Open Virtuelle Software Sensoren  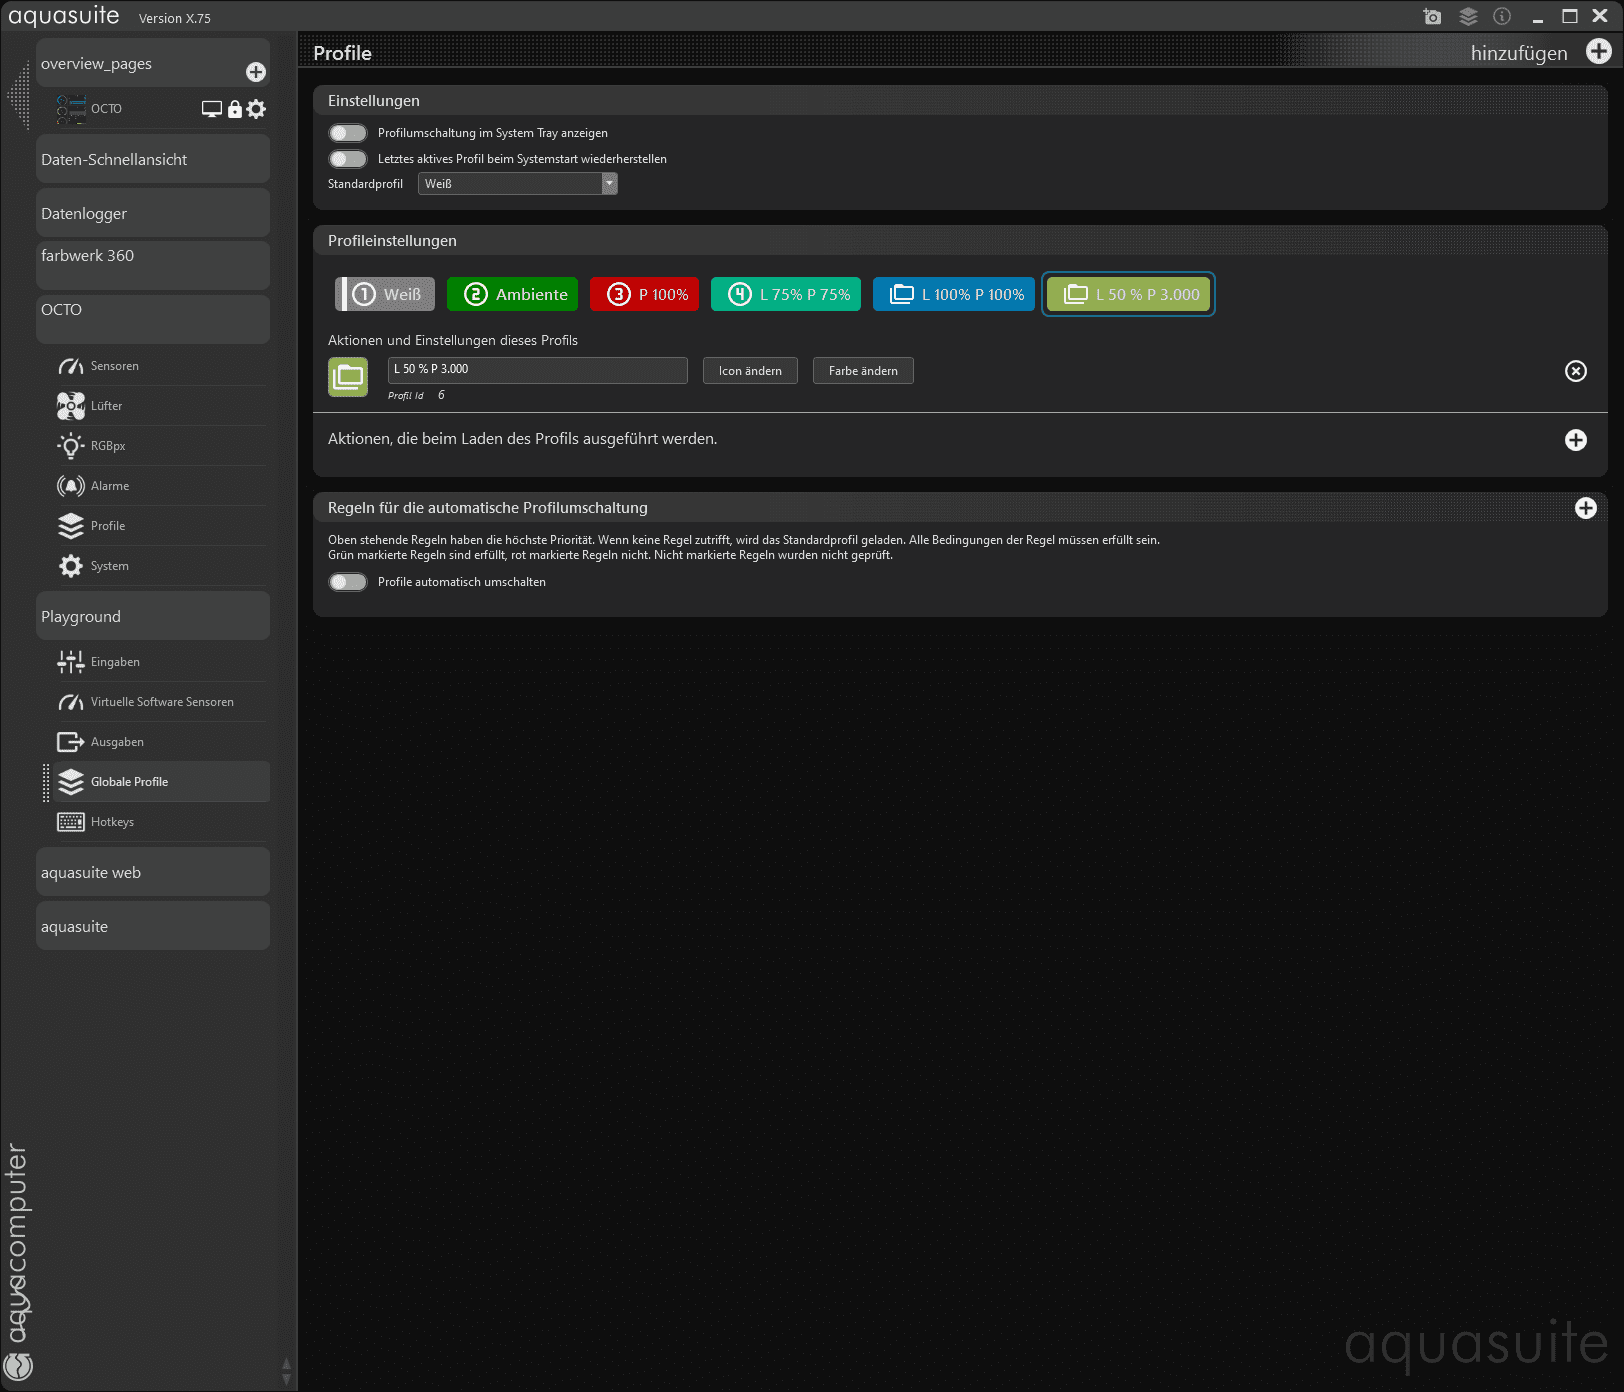[160, 702]
